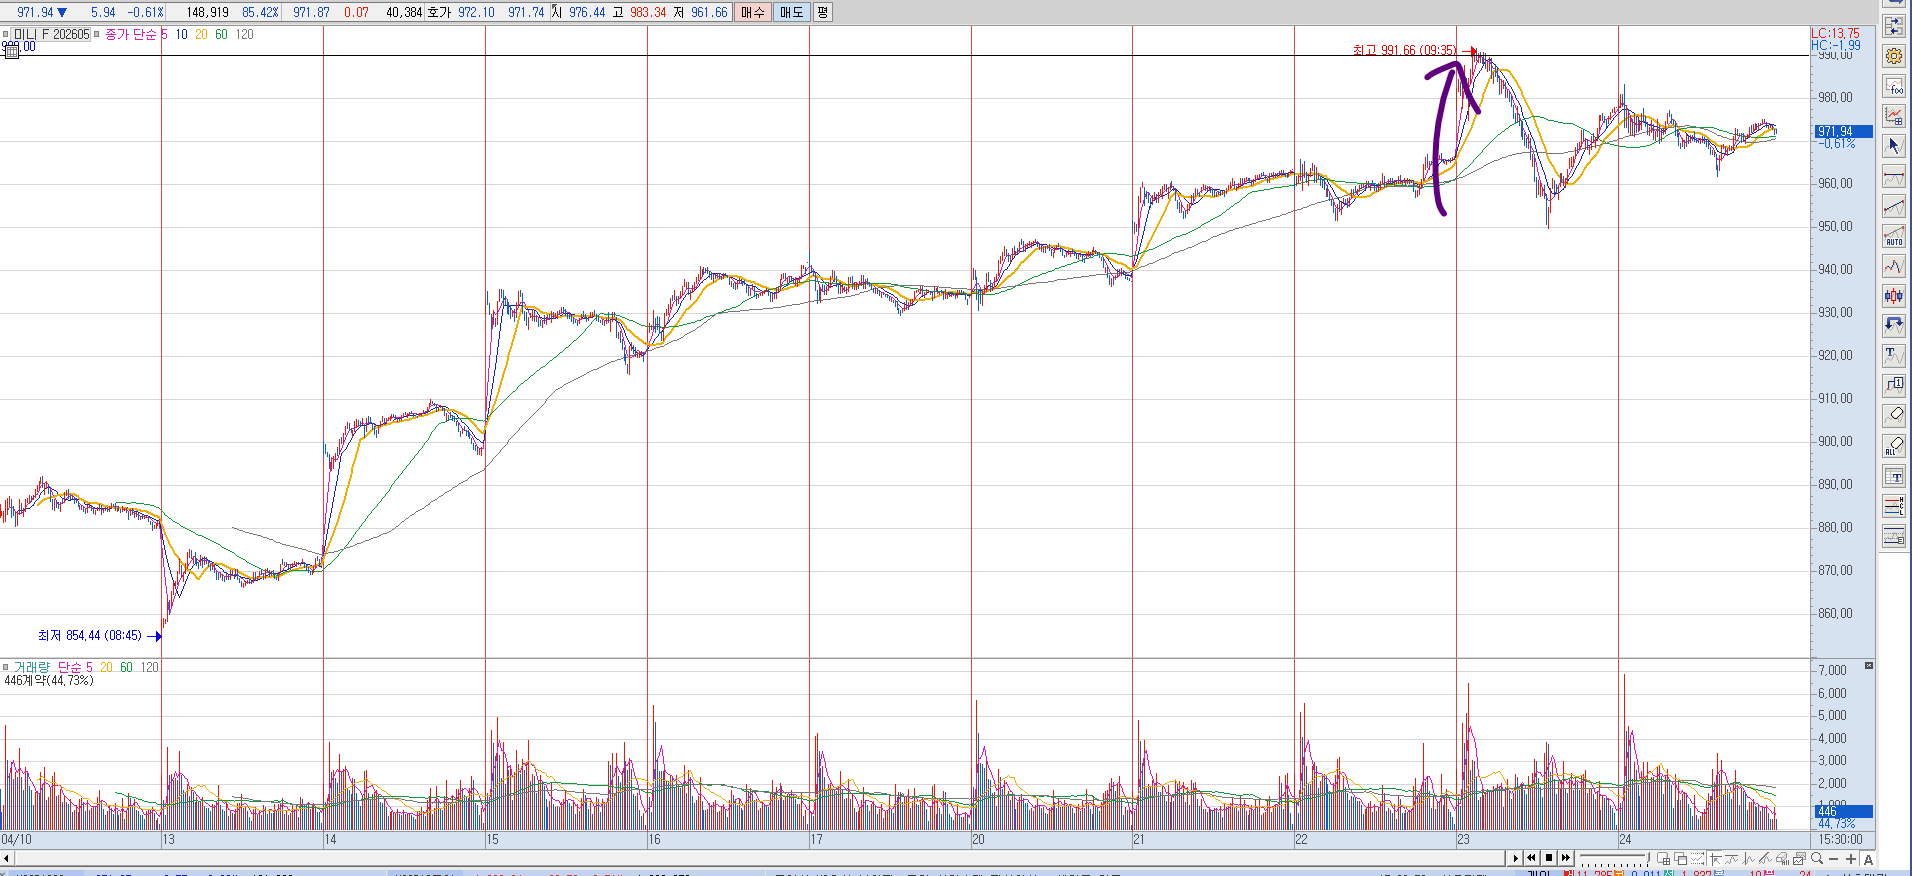Click price moving average period 5
Viewport: 1912px width, 876px height.
tap(164, 34)
